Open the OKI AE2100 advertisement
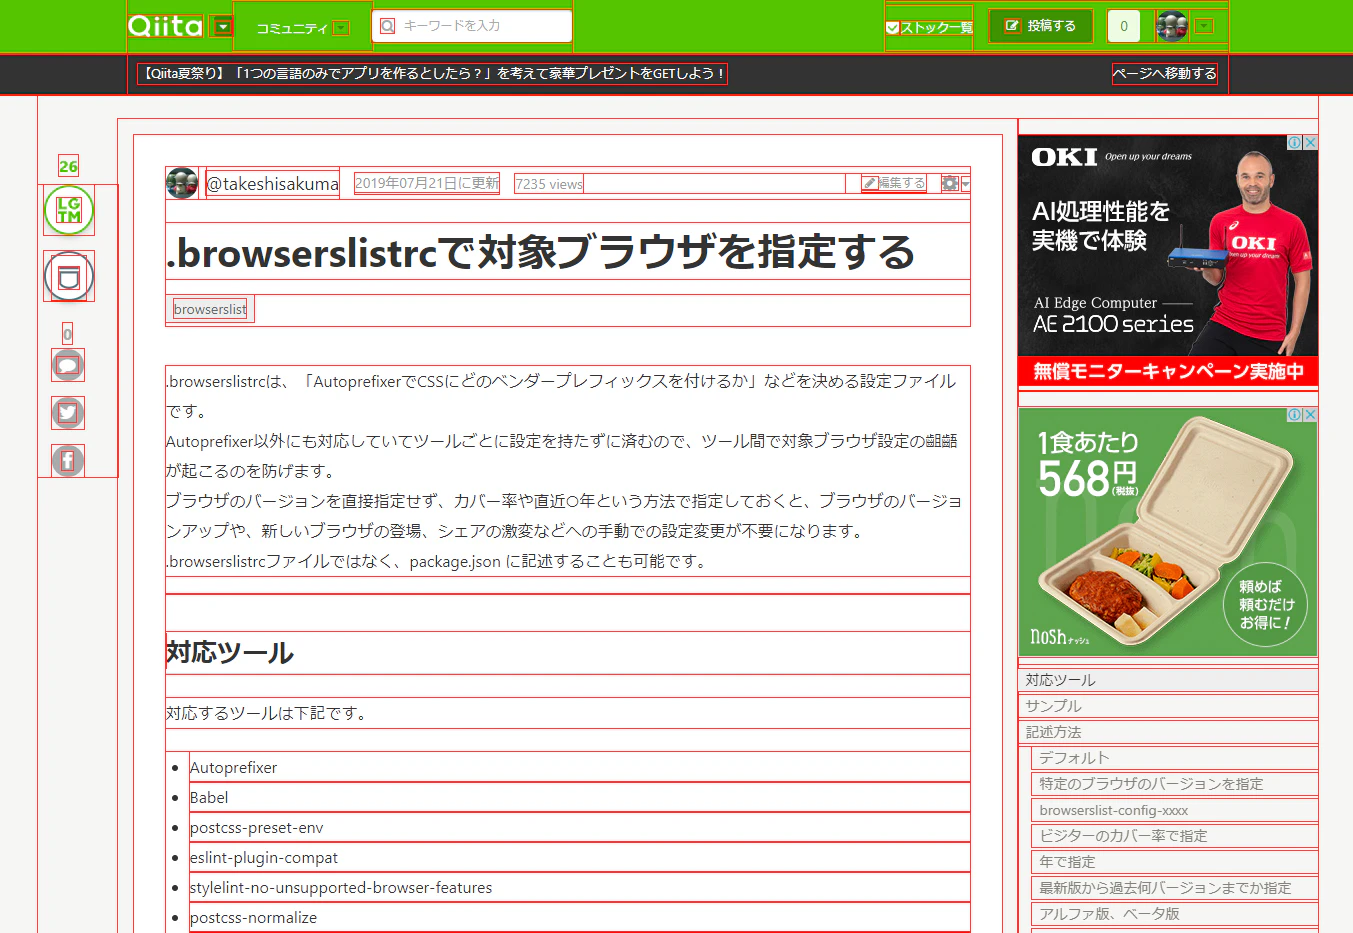The image size is (1353, 933). tap(1168, 260)
